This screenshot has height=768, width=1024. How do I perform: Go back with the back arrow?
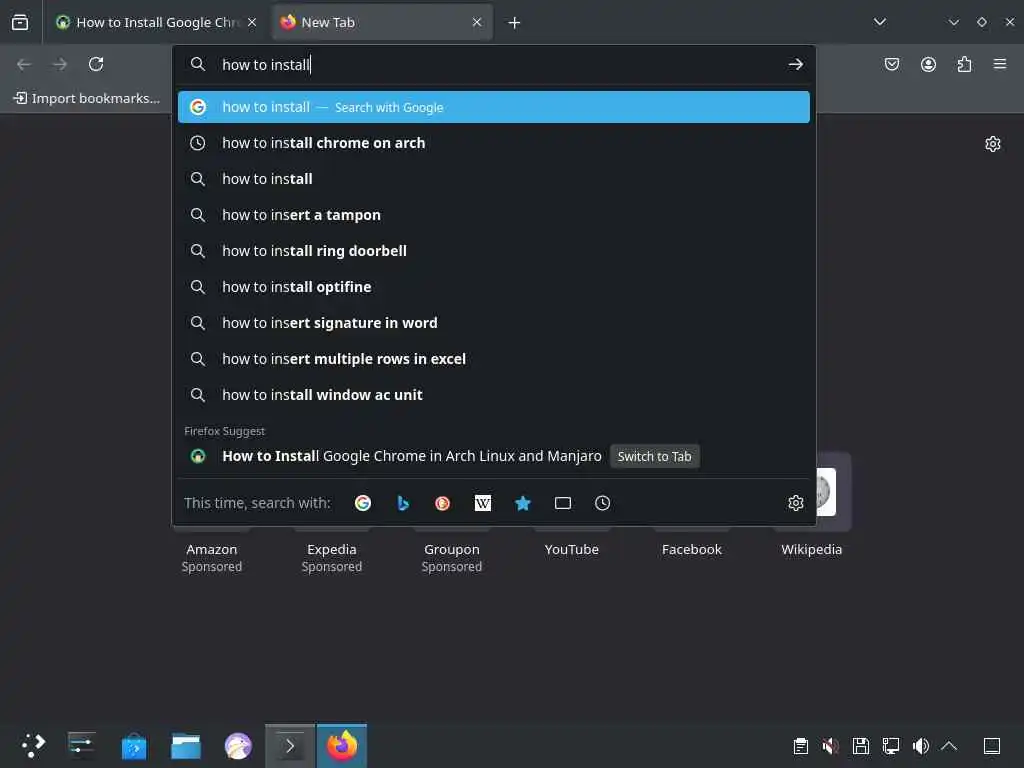pos(24,64)
